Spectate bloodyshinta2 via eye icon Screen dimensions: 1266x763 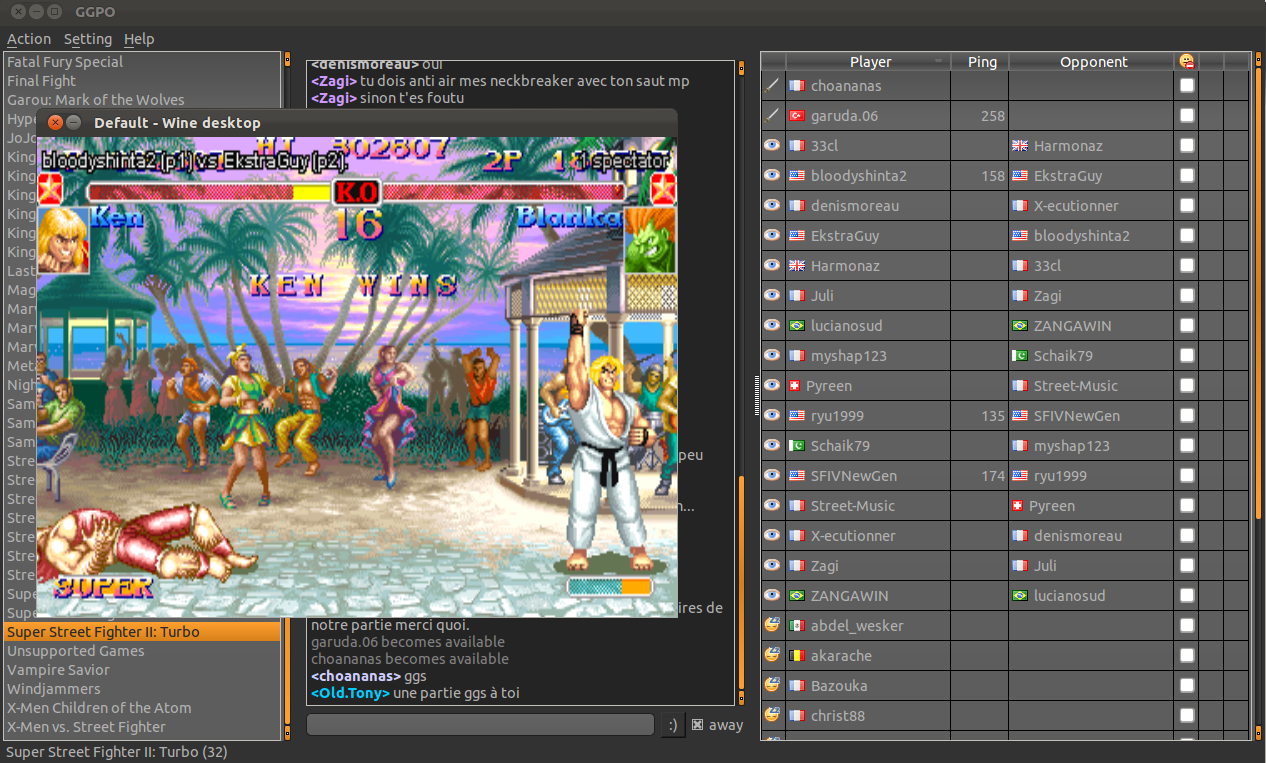tap(772, 176)
